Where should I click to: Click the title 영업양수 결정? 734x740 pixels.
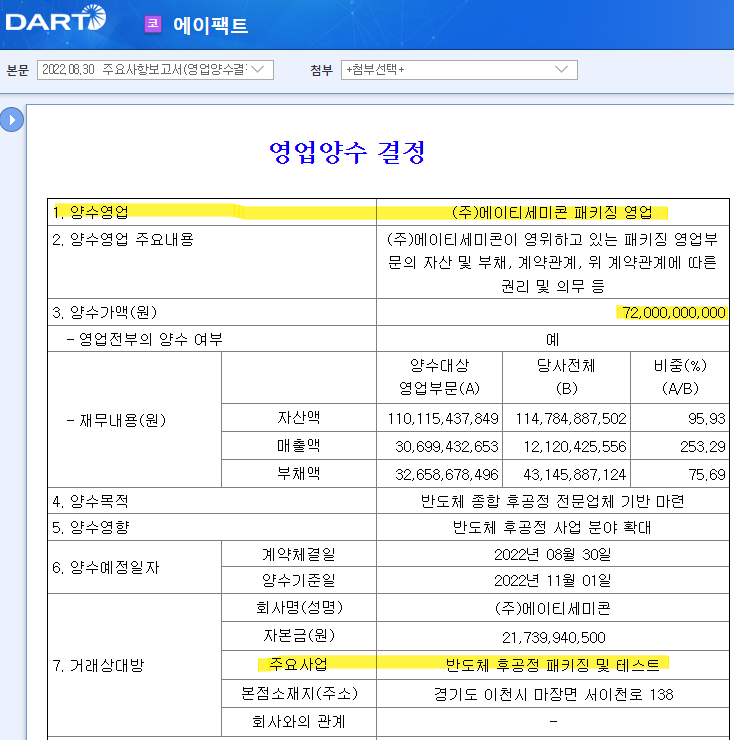click(347, 152)
